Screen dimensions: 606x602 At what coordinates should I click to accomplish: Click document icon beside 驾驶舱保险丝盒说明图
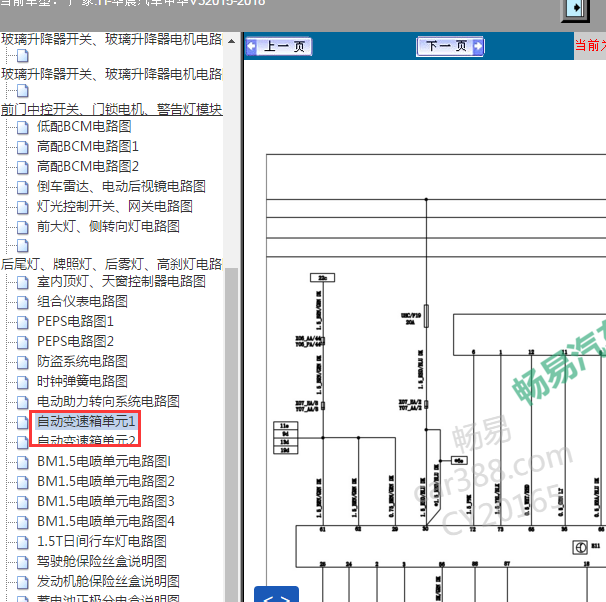pyautogui.click(x=23, y=562)
